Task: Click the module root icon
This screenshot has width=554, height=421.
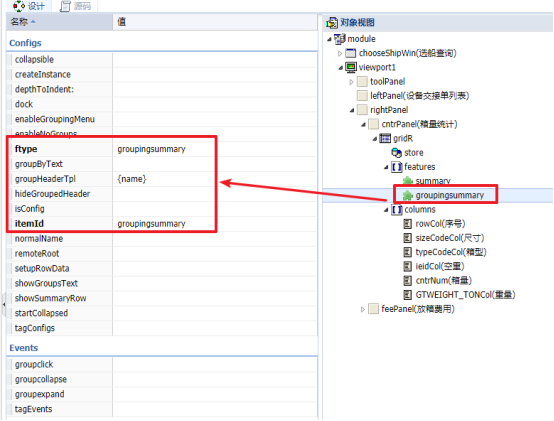Action: click(340, 39)
